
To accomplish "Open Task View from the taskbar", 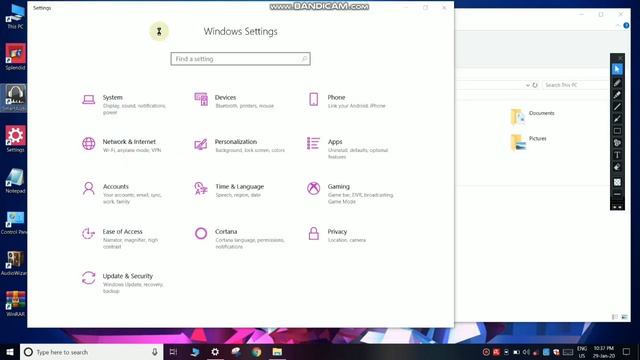I will [x=173, y=352].
